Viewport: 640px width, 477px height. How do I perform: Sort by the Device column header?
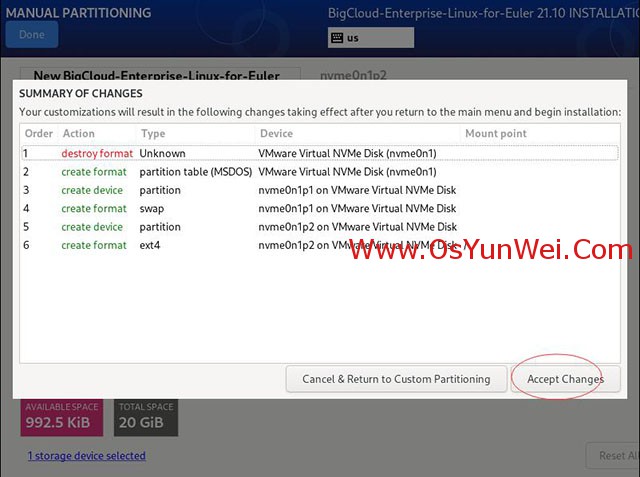coord(358,133)
